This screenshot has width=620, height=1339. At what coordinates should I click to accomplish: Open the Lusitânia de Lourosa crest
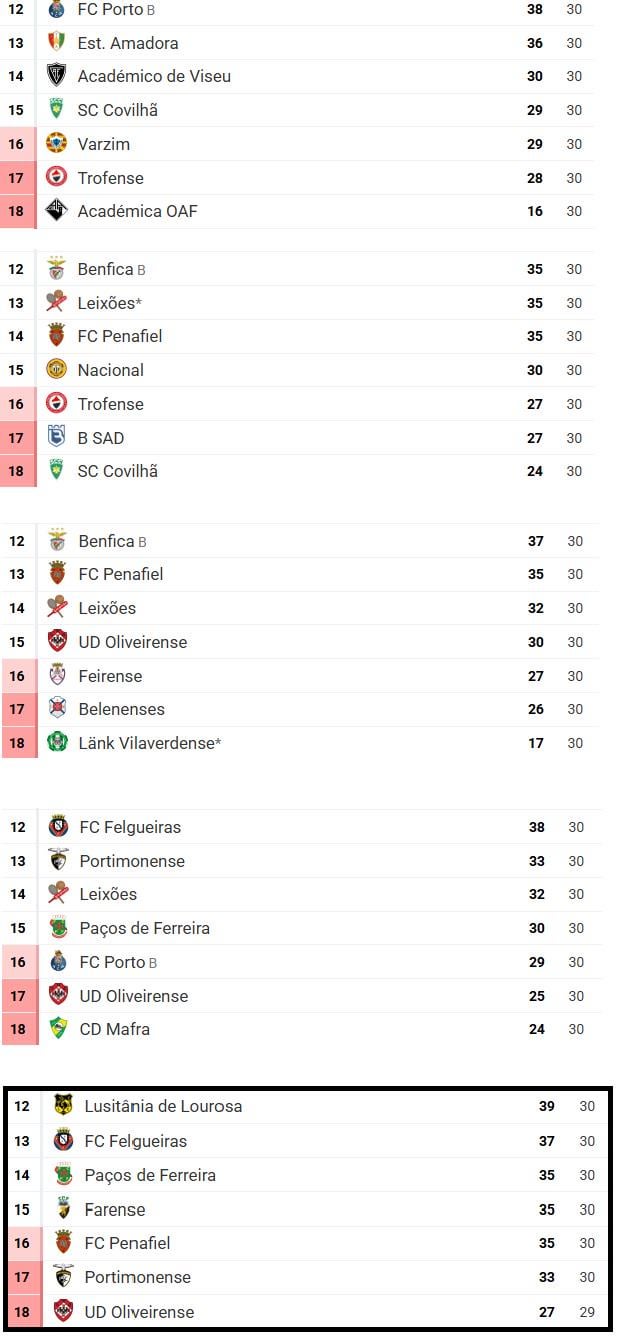63,1106
